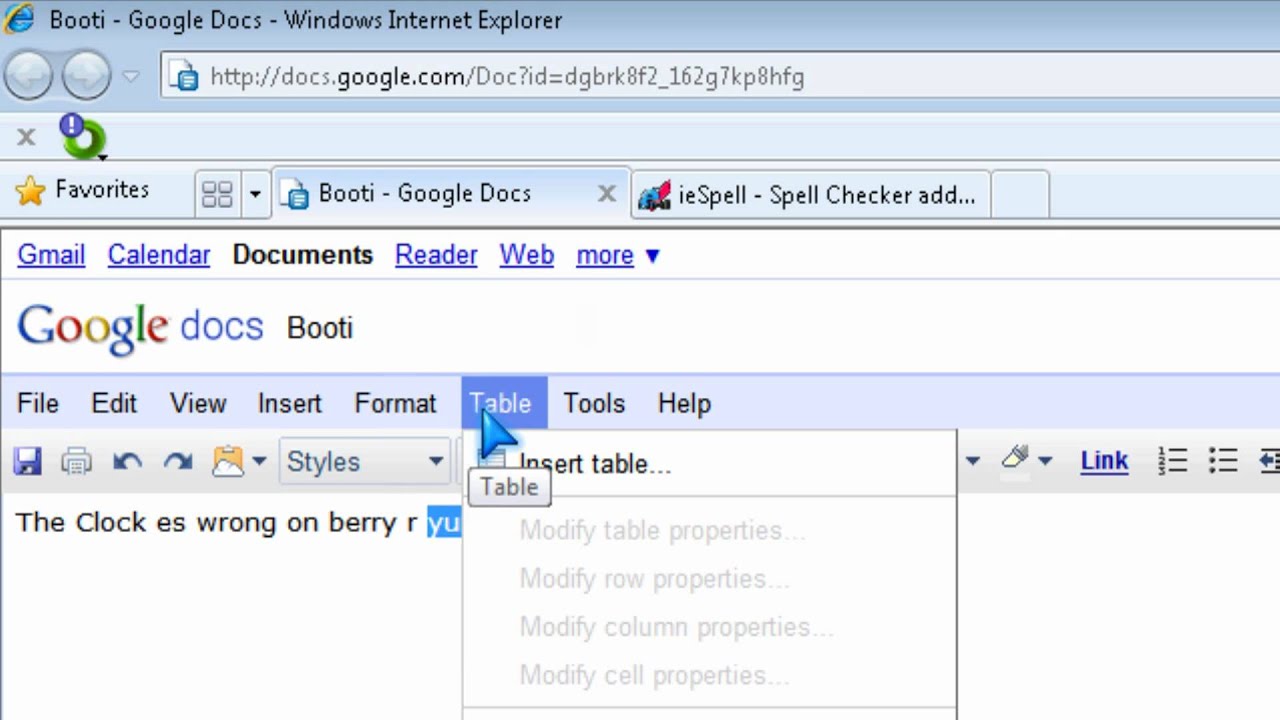Click the address bar URL field
Image resolution: width=1280 pixels, height=720 pixels.
point(720,77)
